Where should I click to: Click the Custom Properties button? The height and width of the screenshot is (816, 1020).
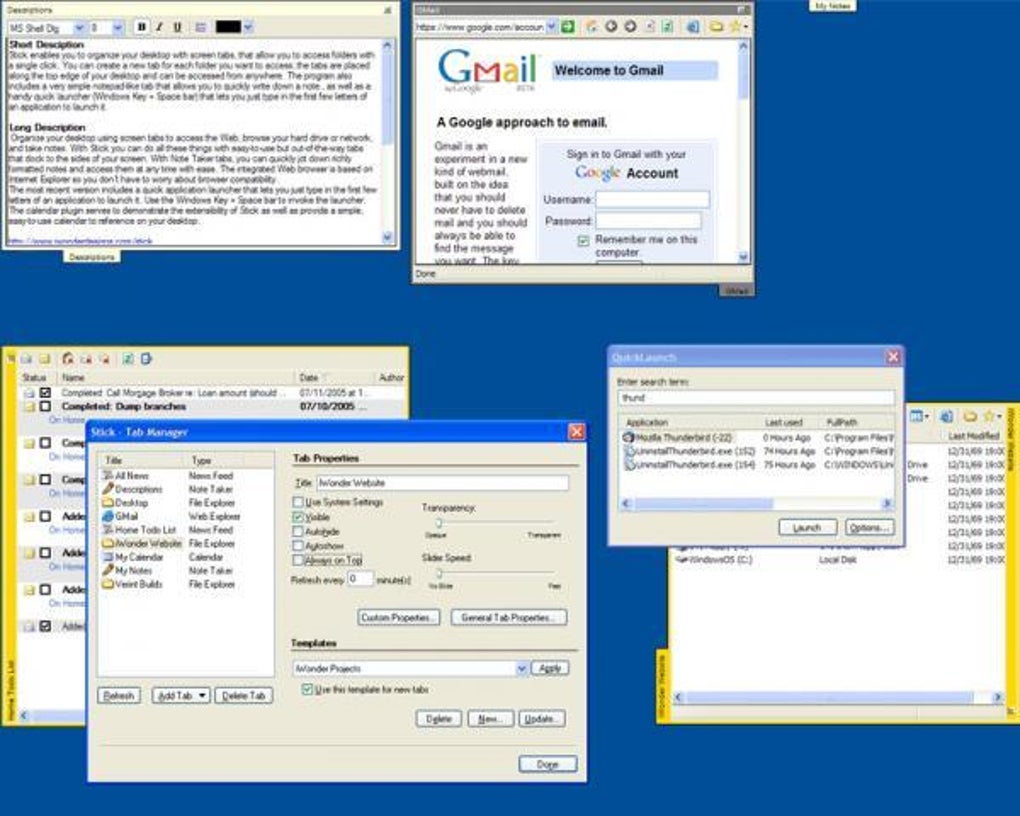[x=399, y=618]
